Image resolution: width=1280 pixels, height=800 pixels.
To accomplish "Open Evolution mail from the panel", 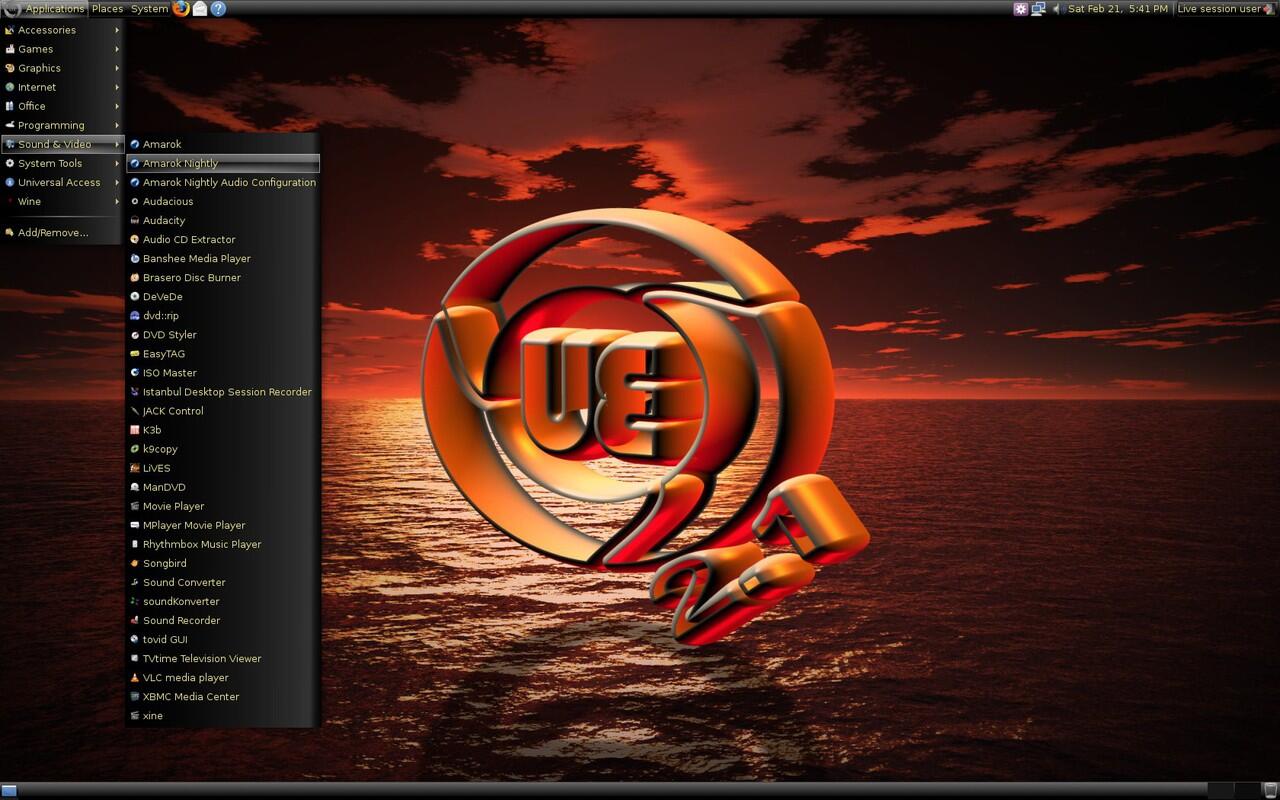I will (199, 8).
